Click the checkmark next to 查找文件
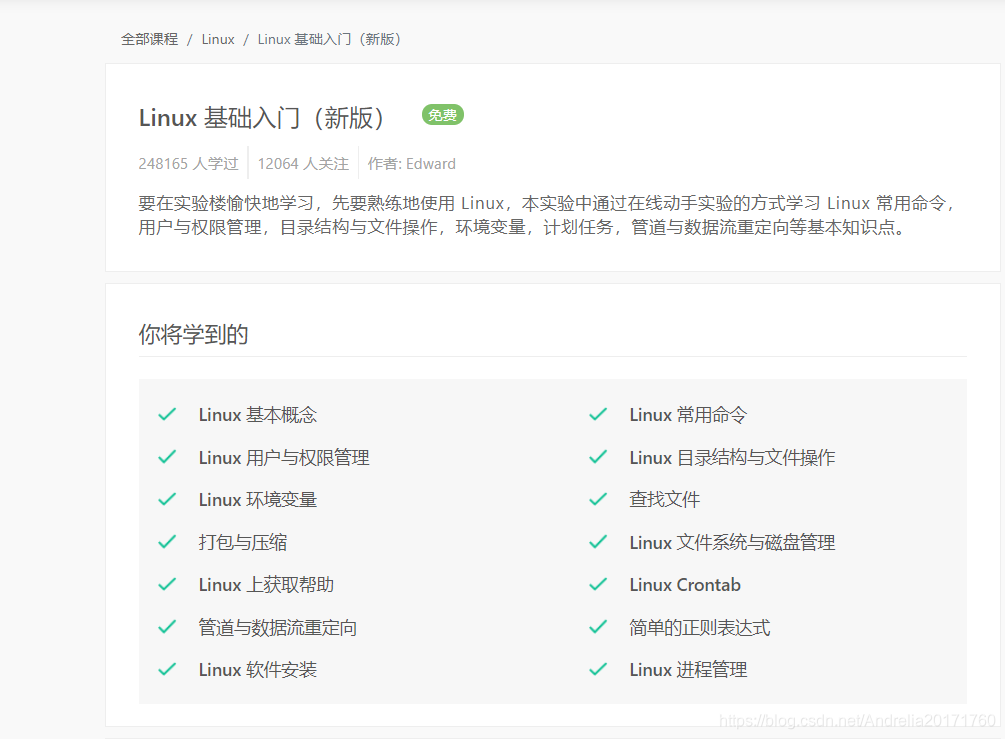This screenshot has height=739, width=1005. pyautogui.click(x=598, y=499)
